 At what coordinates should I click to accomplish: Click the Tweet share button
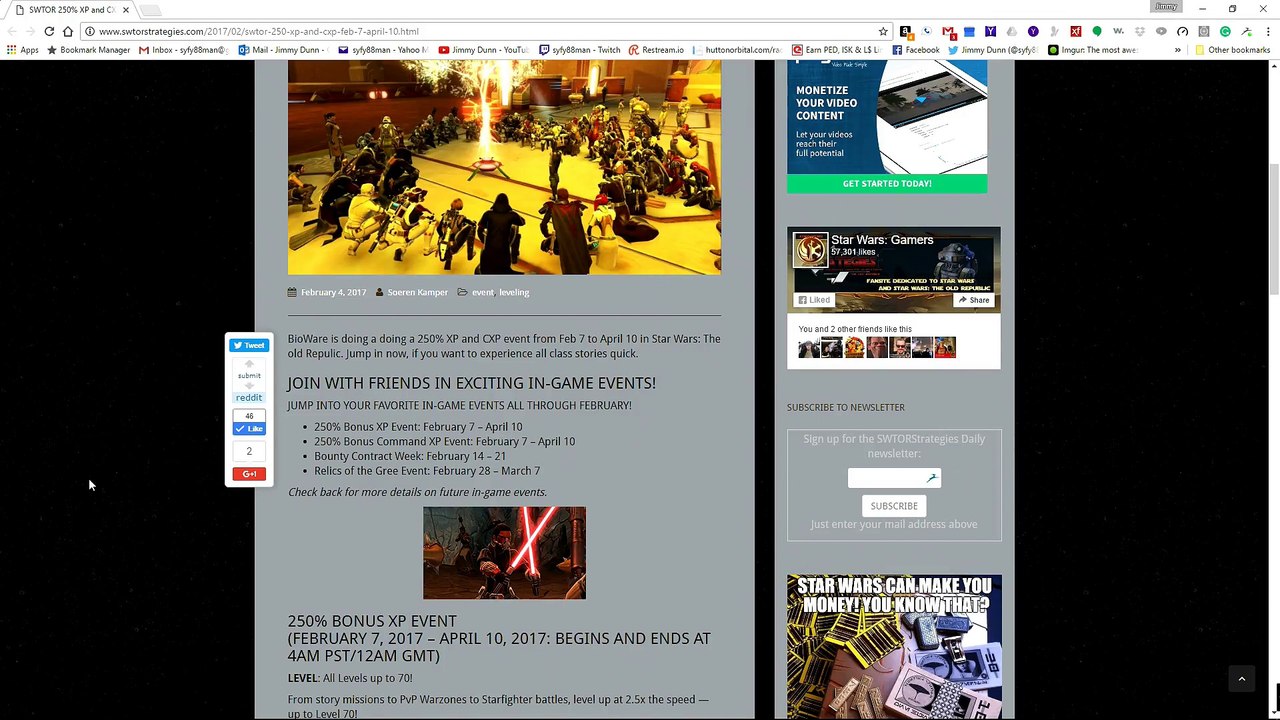click(x=249, y=346)
